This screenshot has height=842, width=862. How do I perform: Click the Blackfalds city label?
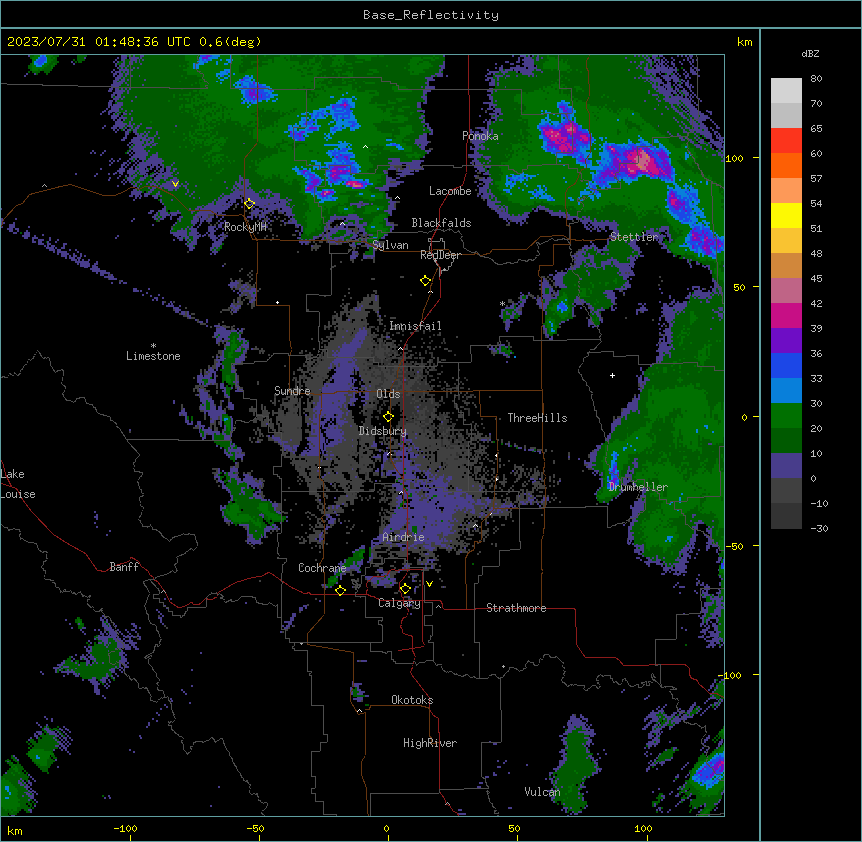click(441, 223)
